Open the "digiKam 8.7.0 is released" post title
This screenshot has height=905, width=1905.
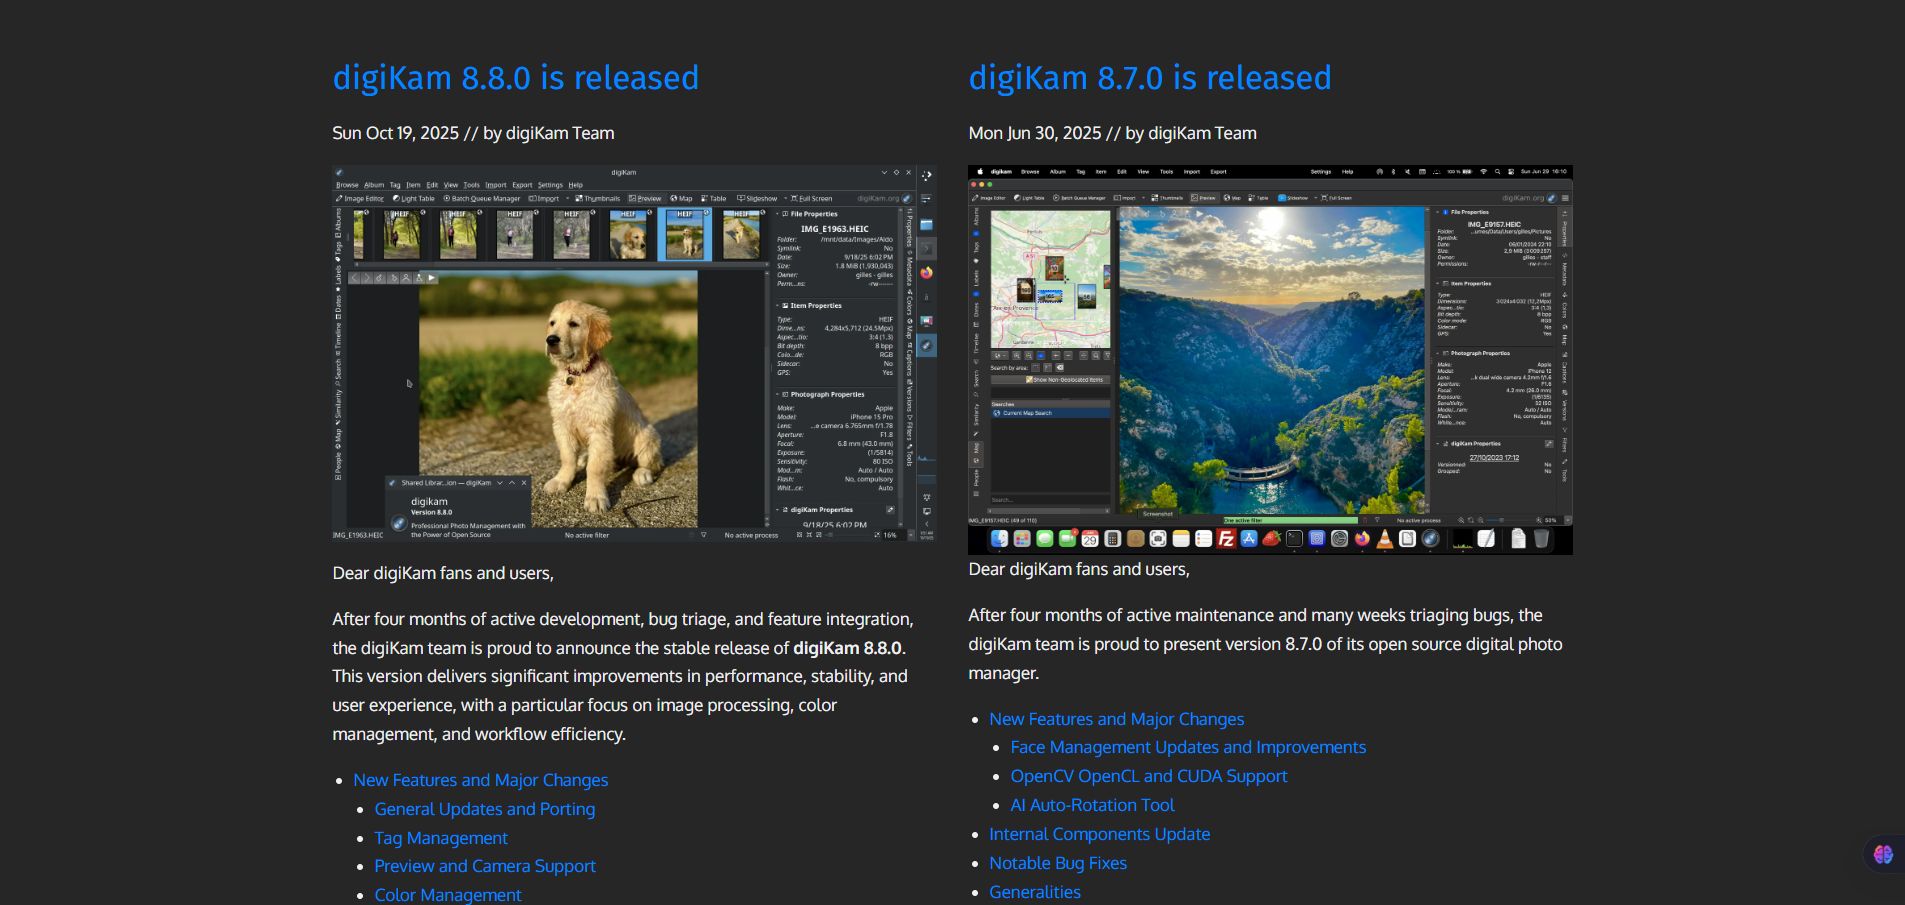[1150, 78]
